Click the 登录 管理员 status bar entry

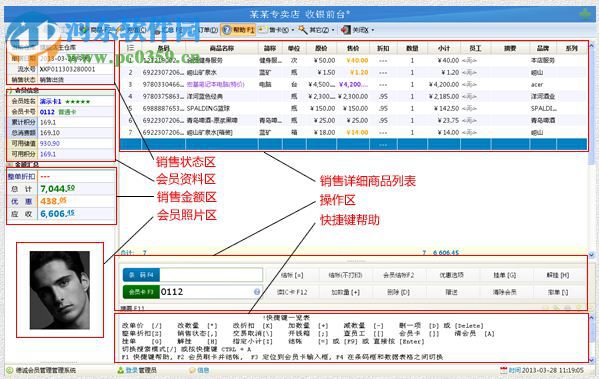point(136,370)
